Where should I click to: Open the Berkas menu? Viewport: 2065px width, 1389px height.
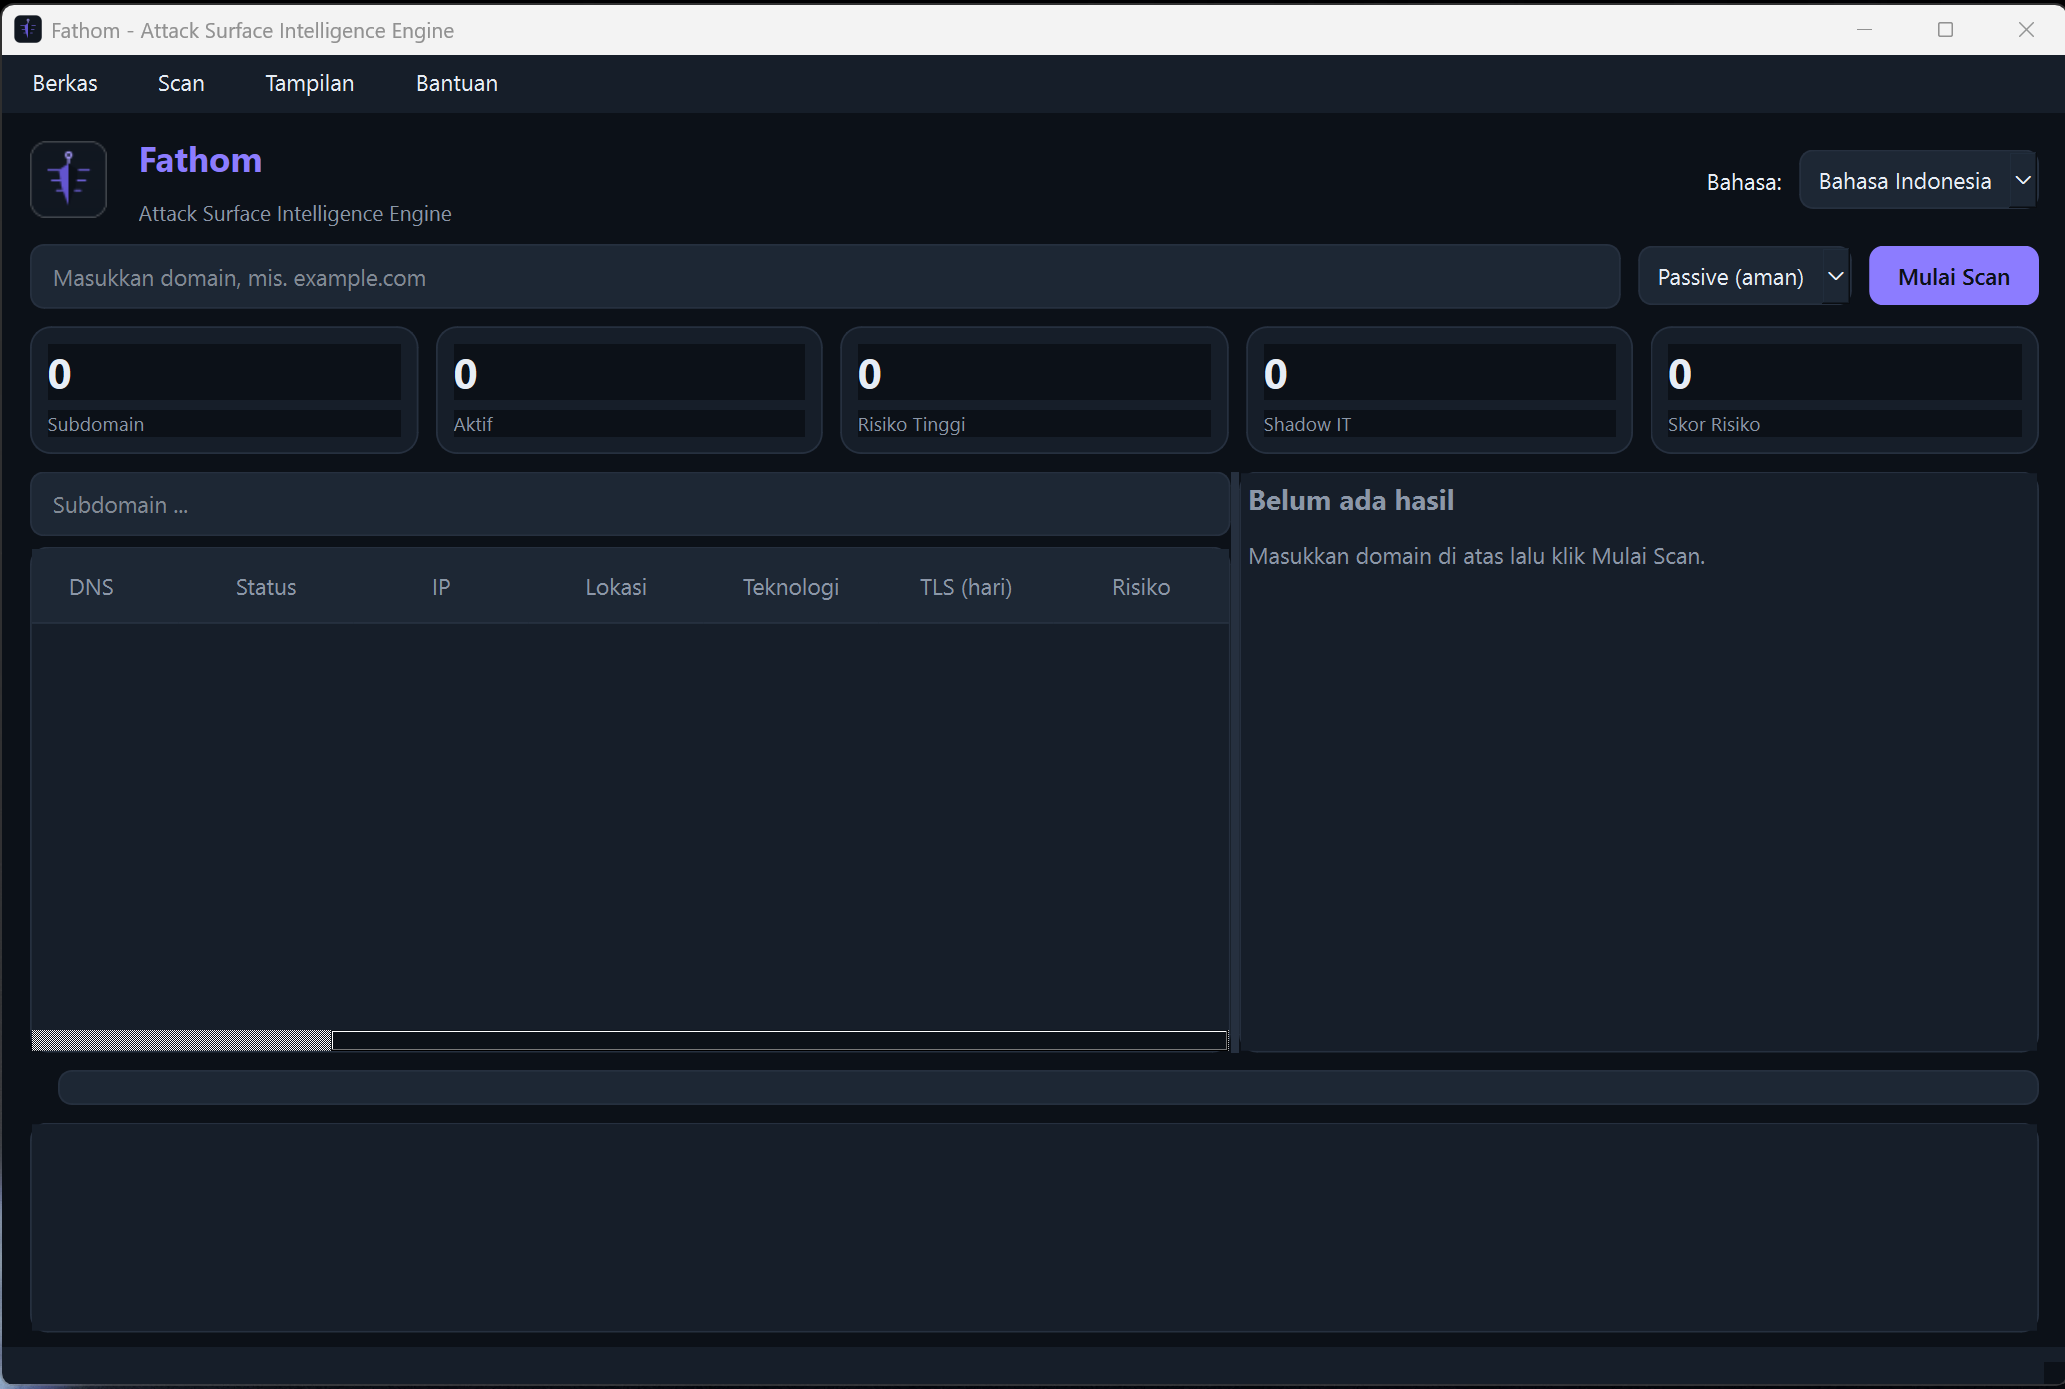point(65,83)
